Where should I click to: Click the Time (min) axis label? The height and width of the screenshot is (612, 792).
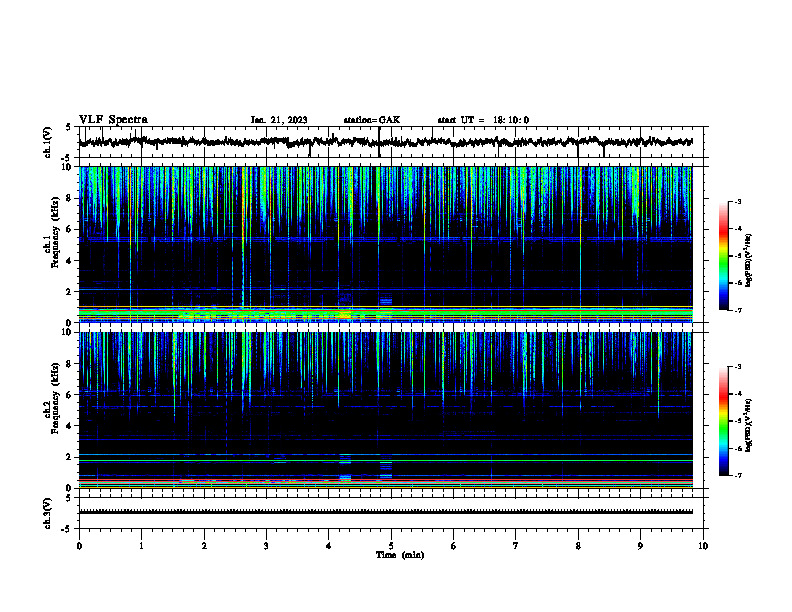point(400,555)
